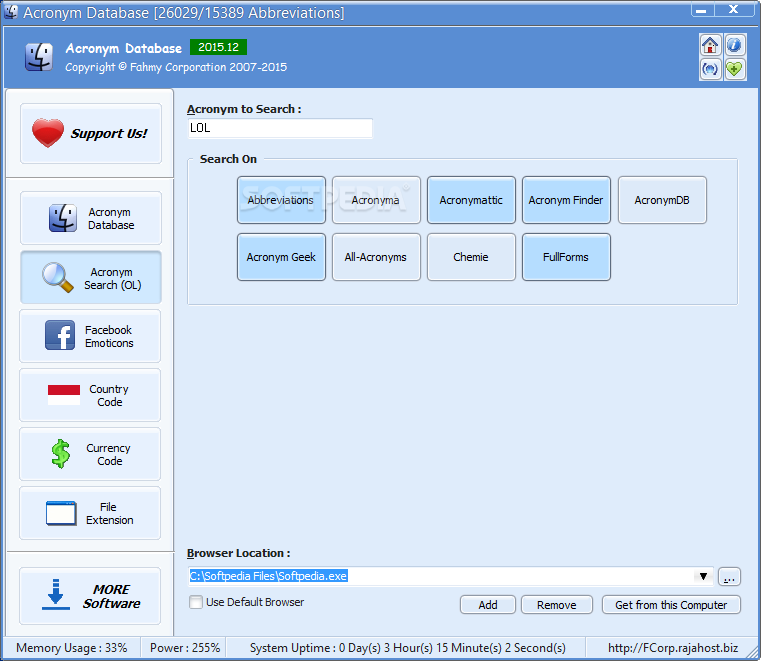
Task: Click the Acronym to Search input field
Action: [281, 129]
